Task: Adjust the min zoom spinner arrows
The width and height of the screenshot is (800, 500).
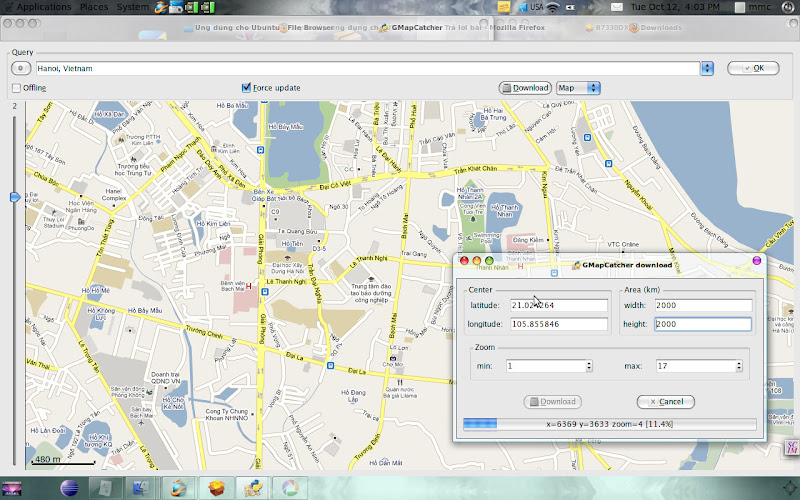Action: (x=589, y=366)
